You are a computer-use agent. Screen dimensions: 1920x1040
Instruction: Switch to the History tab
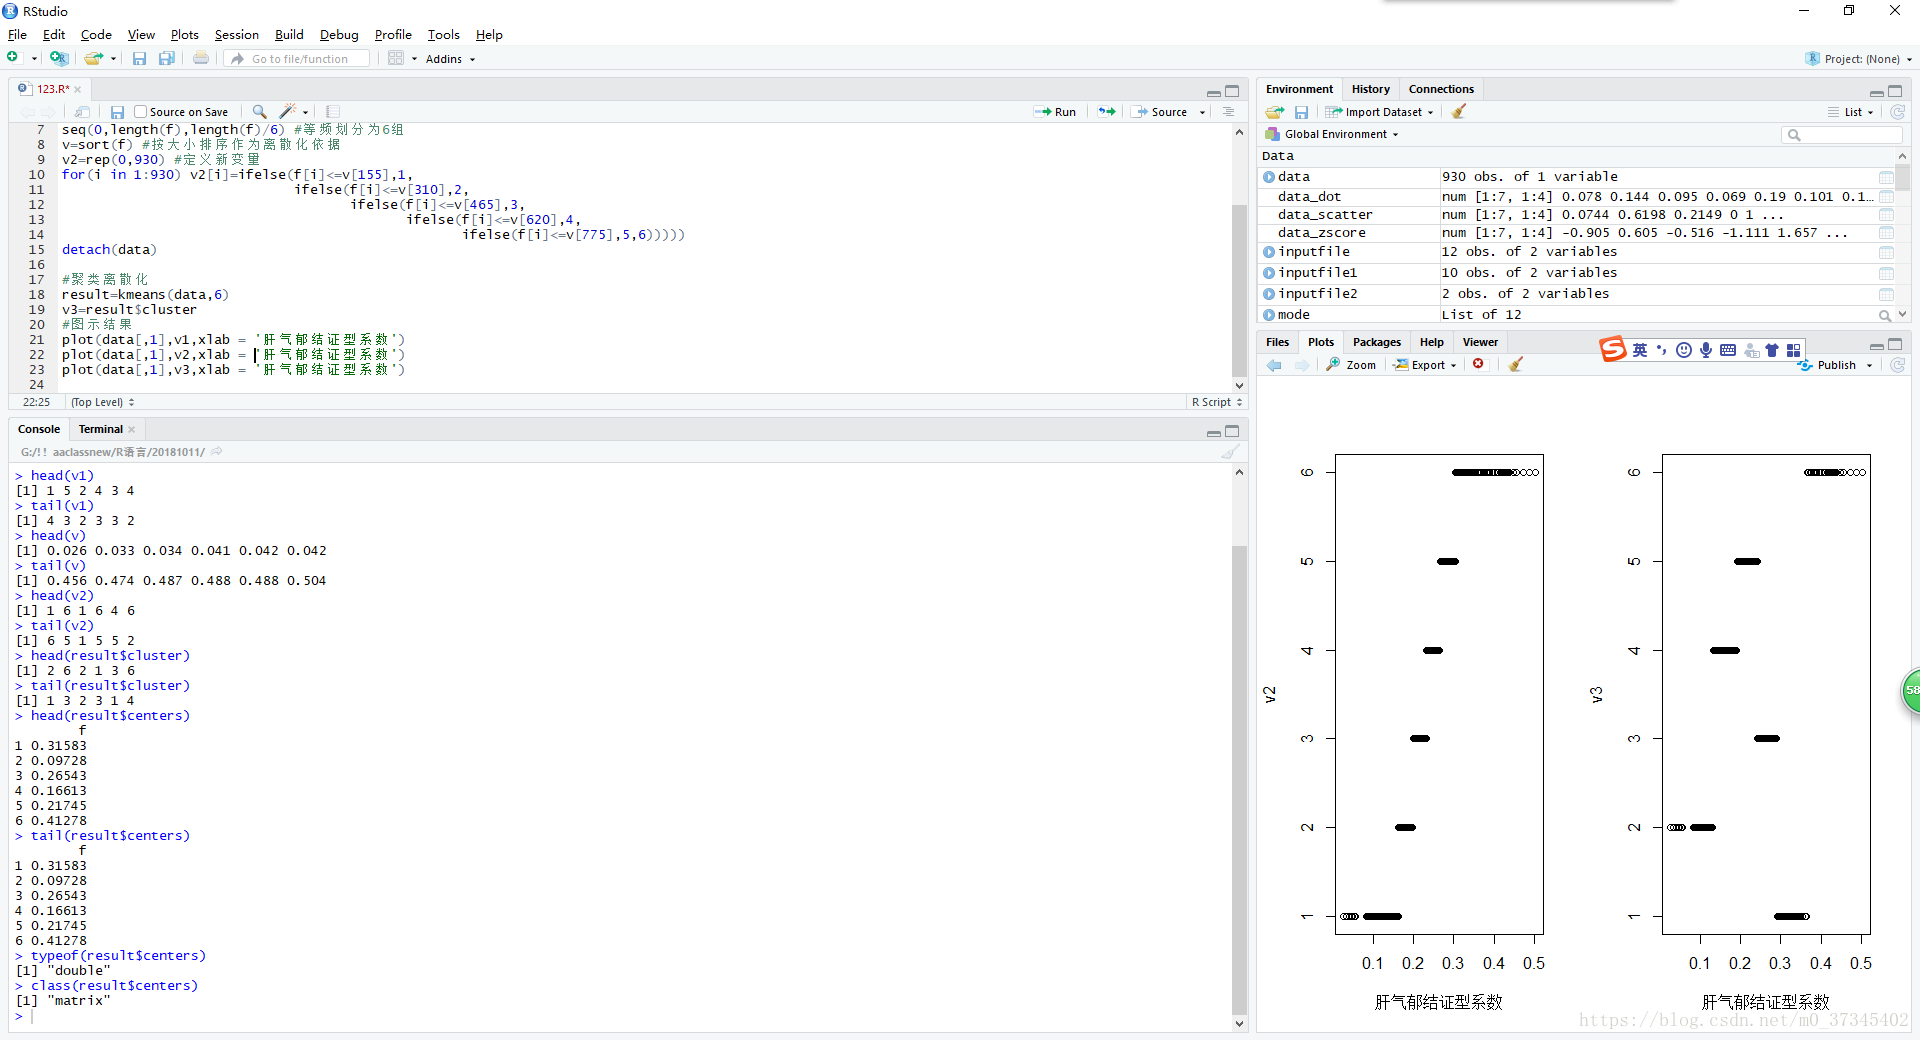pyautogui.click(x=1370, y=89)
